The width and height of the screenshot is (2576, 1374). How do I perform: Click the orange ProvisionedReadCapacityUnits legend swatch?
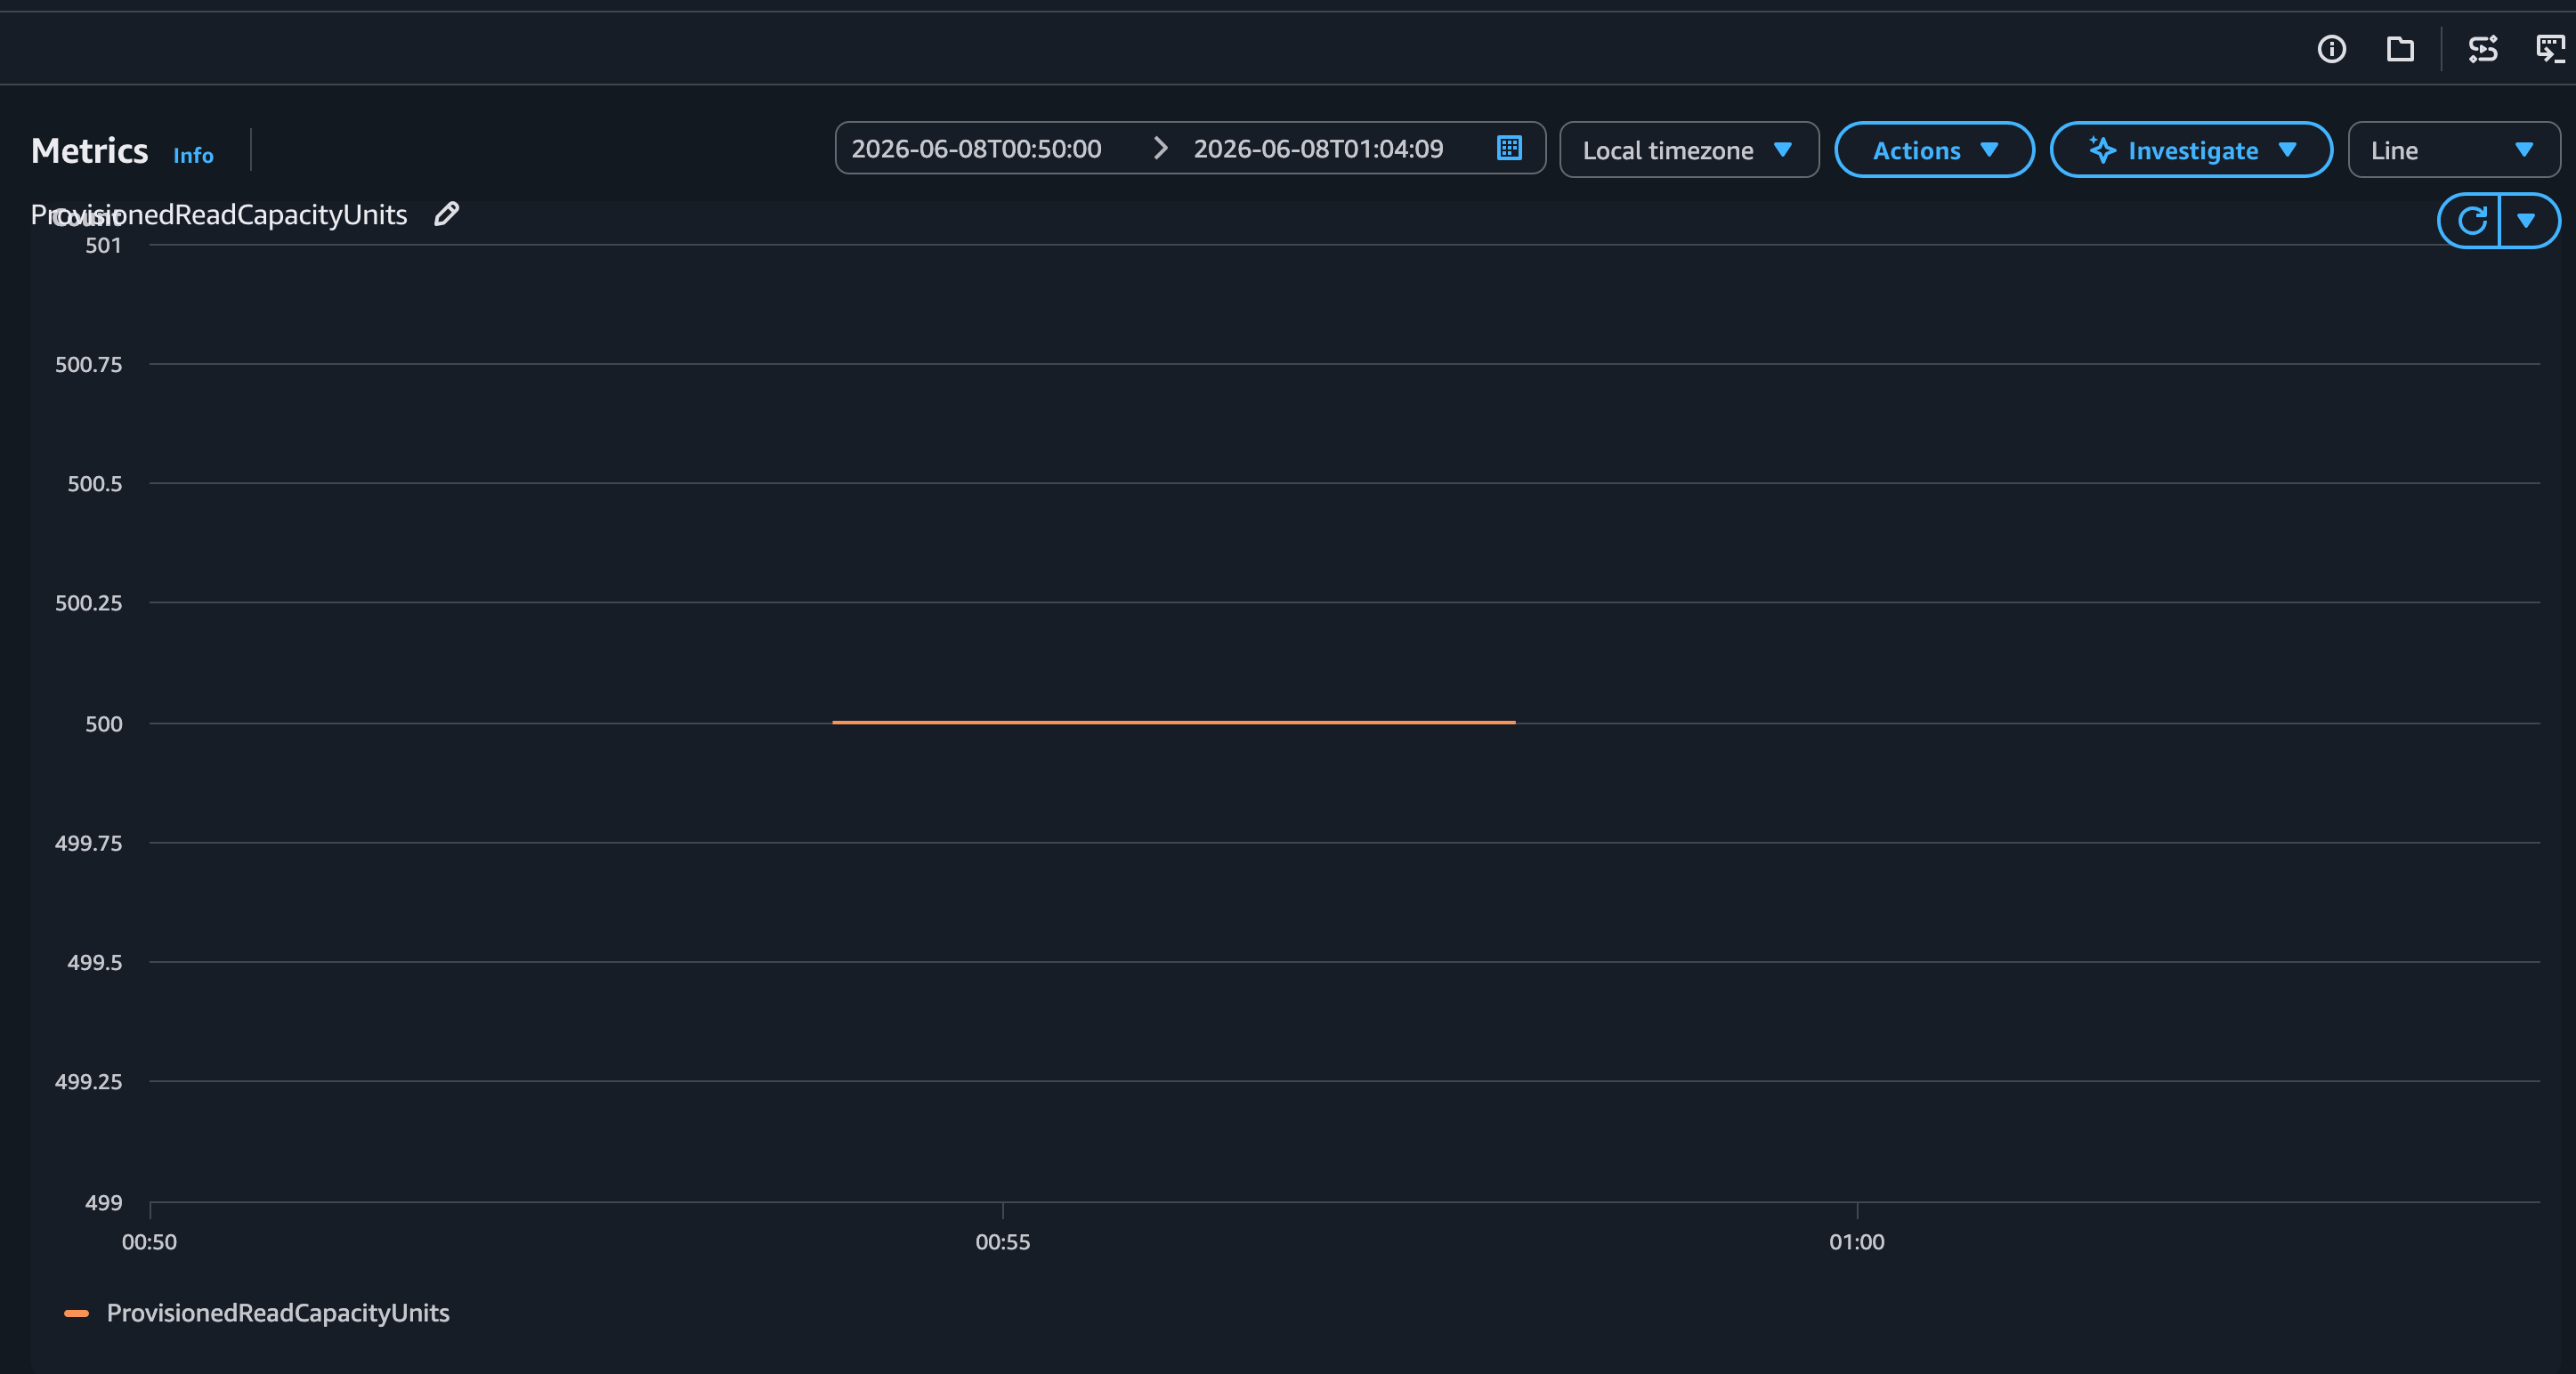tap(76, 1313)
